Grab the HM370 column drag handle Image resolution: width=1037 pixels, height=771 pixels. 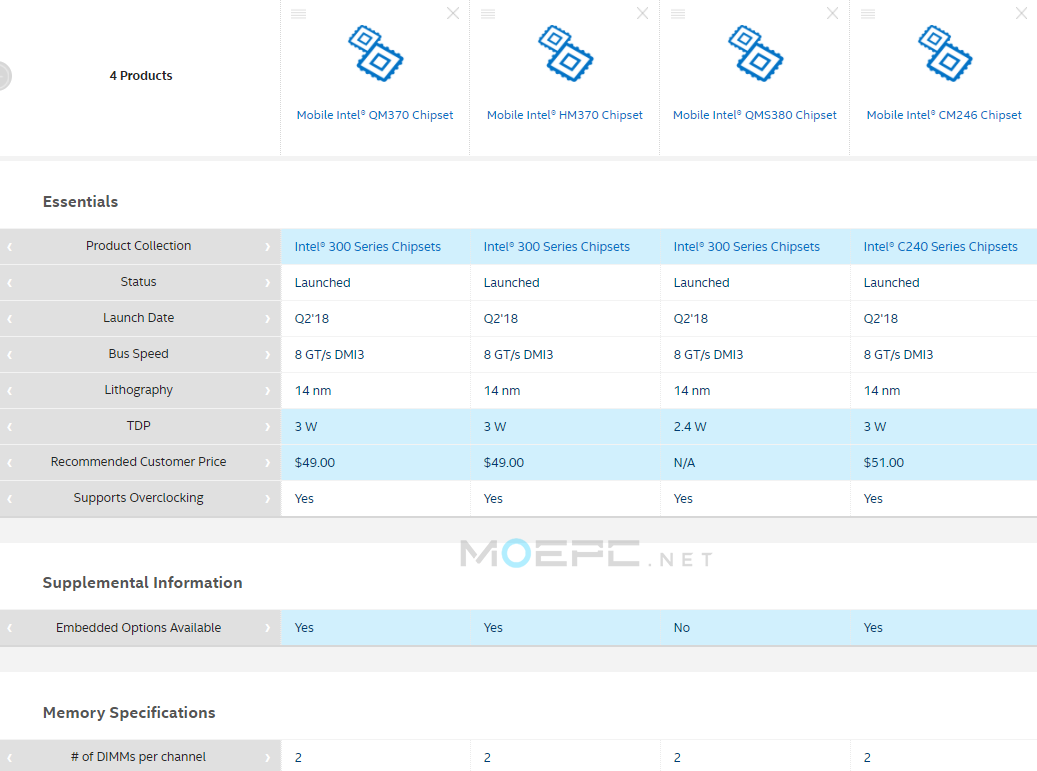488,14
